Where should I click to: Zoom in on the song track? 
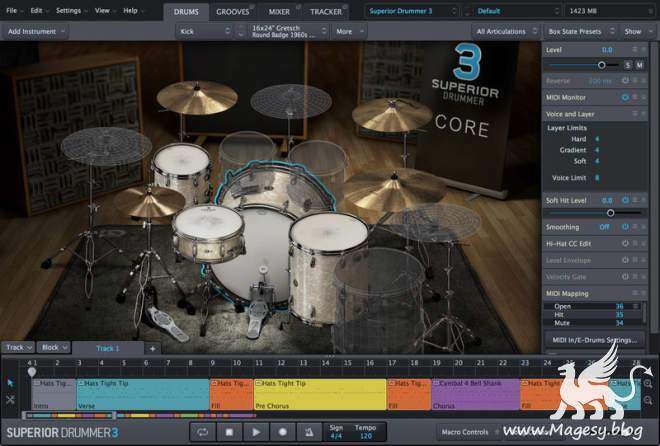click(x=648, y=383)
